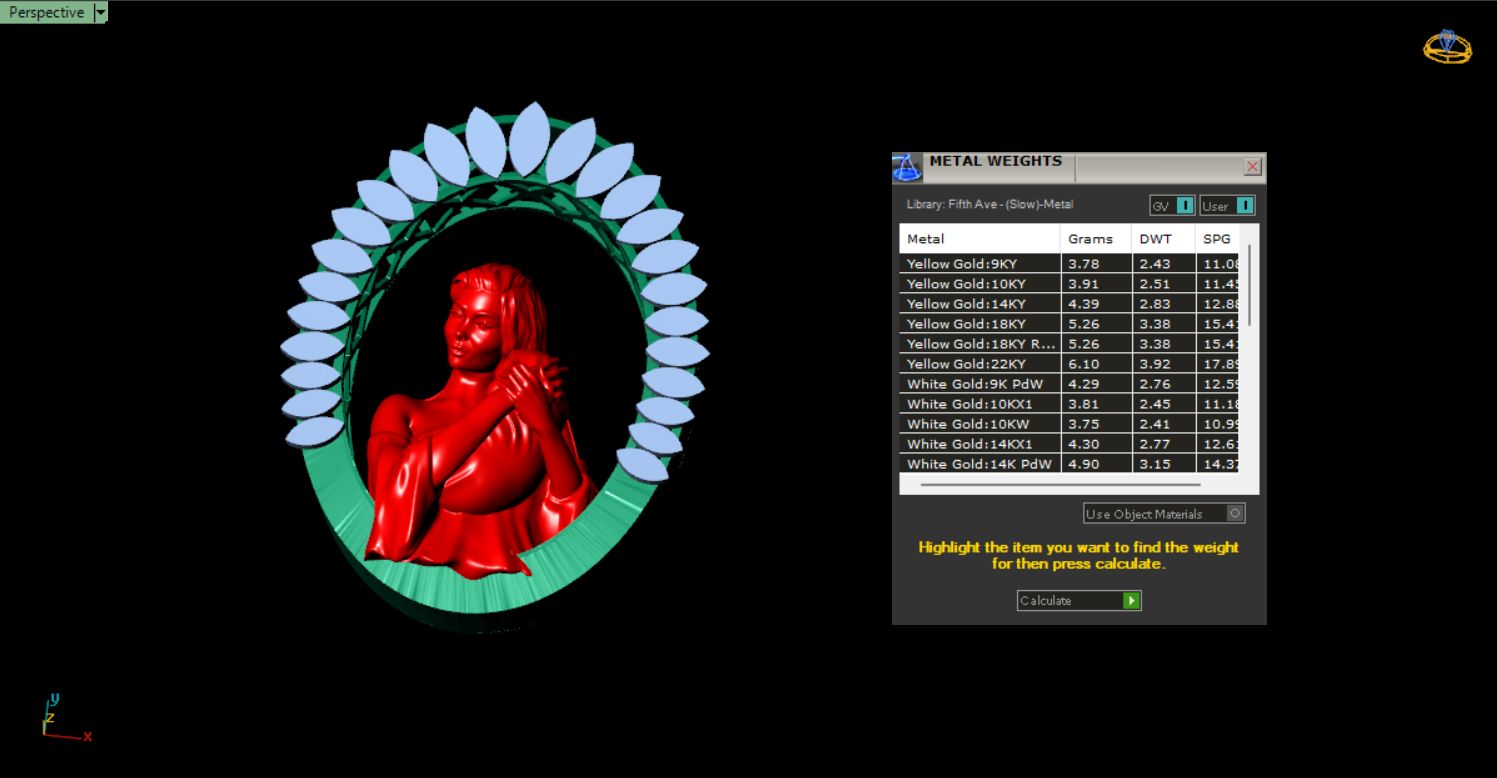Toggle the User library switch
The width and height of the screenshot is (1497, 778).
pos(1244,206)
